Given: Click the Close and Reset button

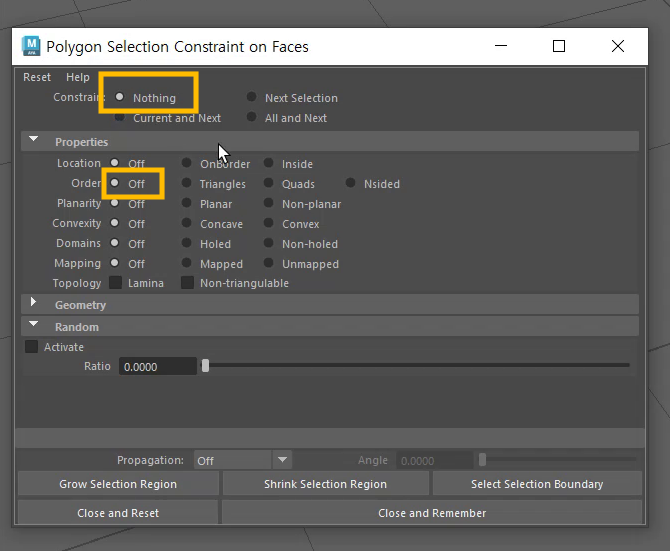Looking at the screenshot, I should [118, 513].
